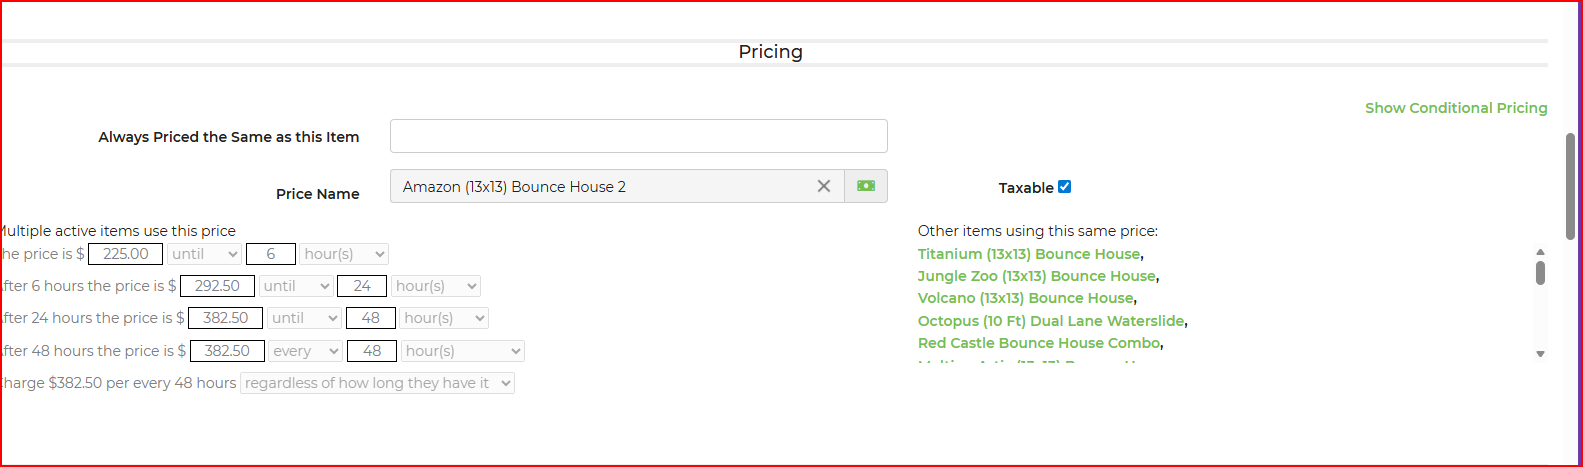Open Titanium (13x13) Bounce House link

(x=1028, y=254)
